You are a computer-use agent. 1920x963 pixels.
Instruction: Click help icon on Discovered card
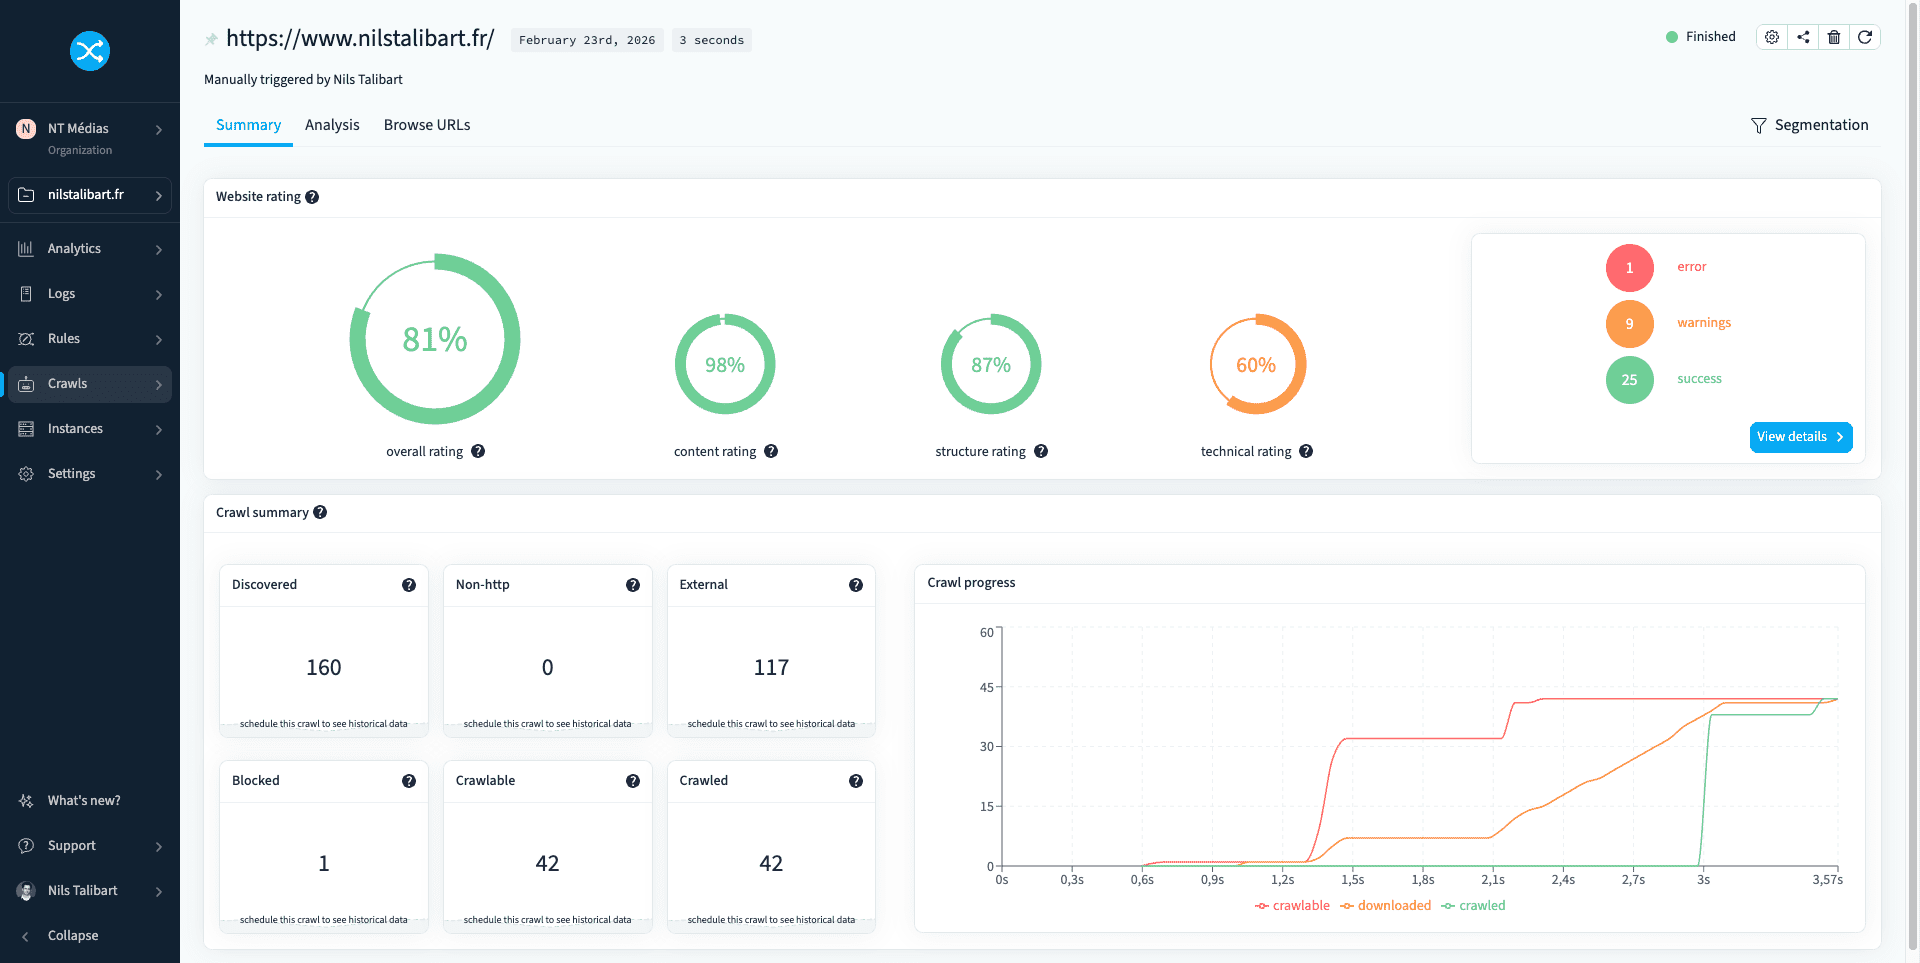(x=409, y=585)
